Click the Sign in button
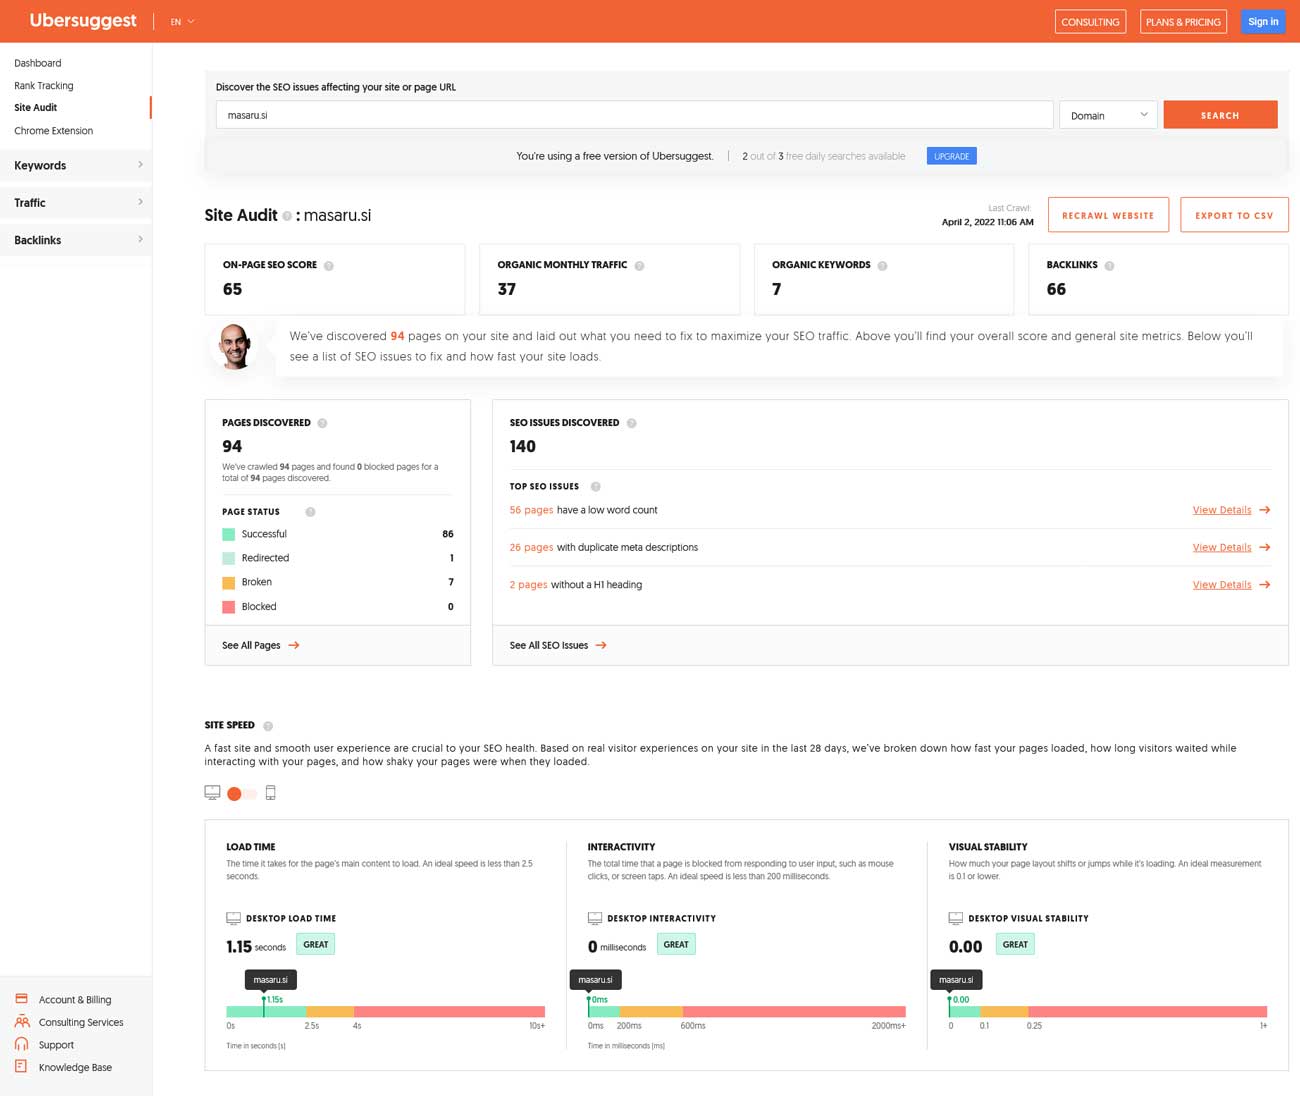Image resolution: width=1300 pixels, height=1096 pixels. (x=1263, y=22)
